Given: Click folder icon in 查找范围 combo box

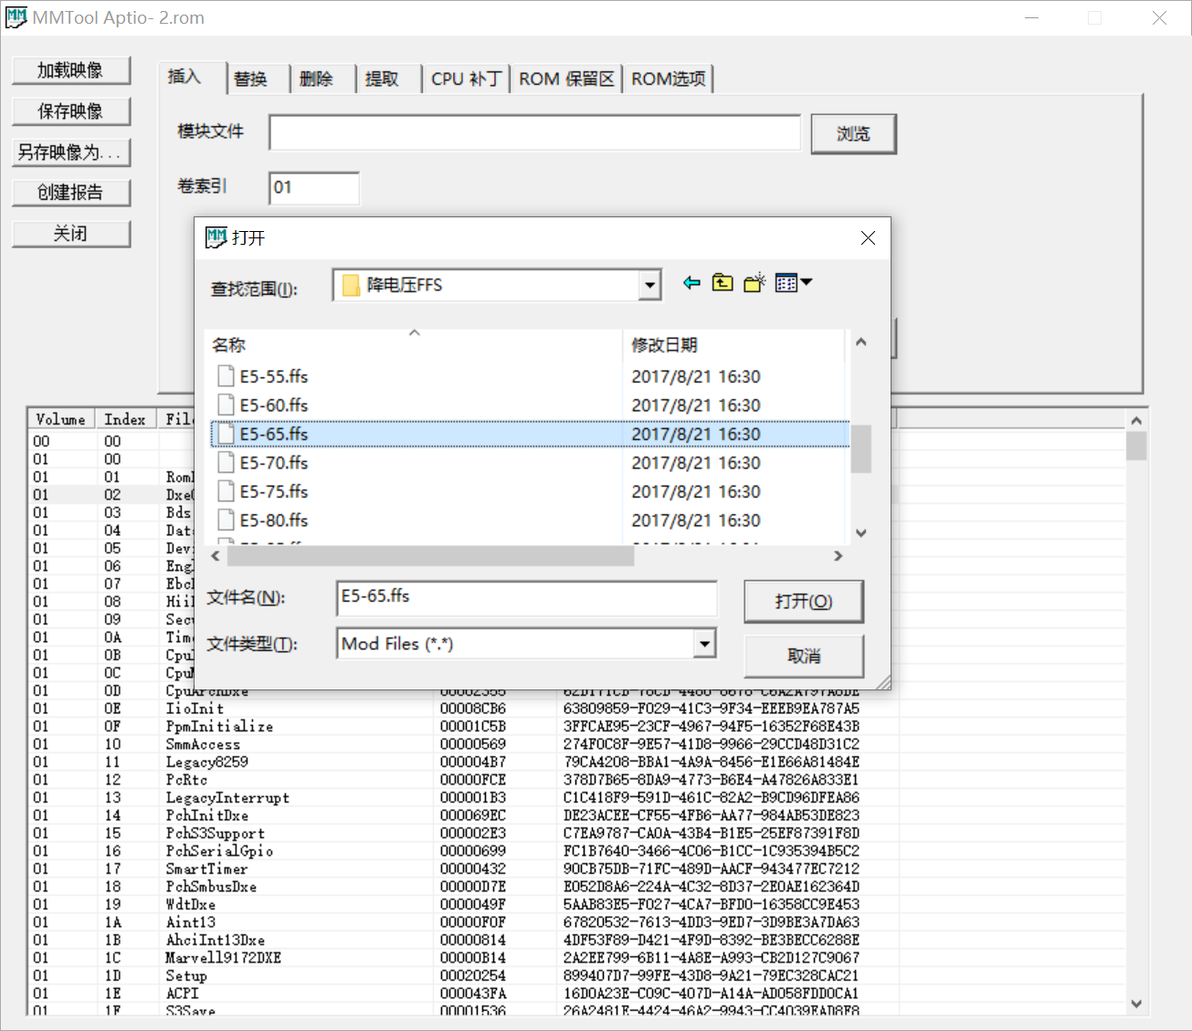Looking at the screenshot, I should (350, 285).
